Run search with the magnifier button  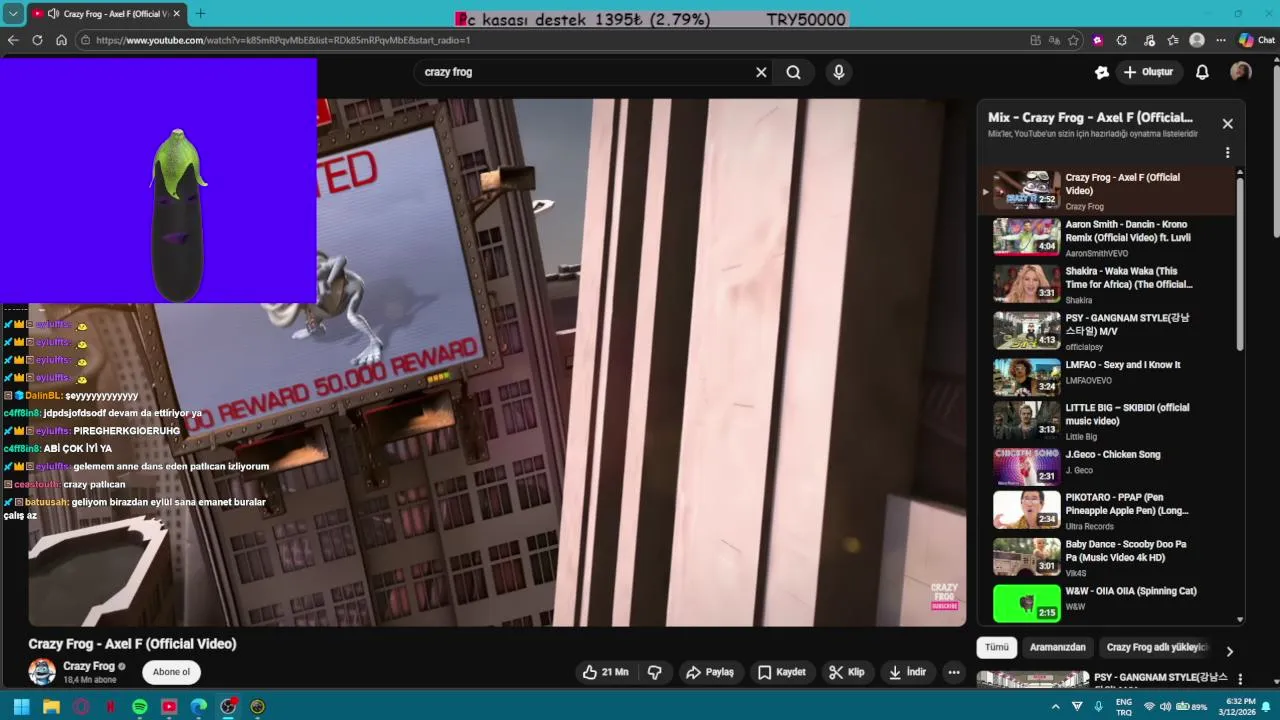(x=793, y=72)
